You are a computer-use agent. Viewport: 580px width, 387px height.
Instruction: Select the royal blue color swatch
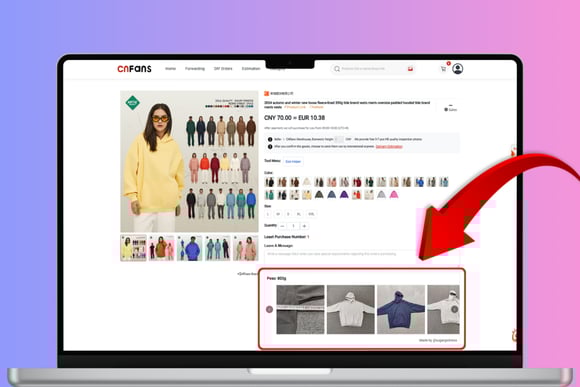419,182
